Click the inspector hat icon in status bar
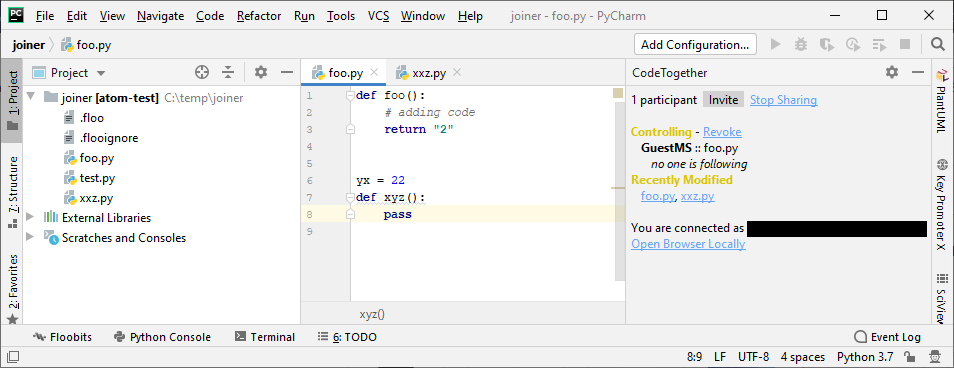The image size is (954, 368). coord(935,357)
